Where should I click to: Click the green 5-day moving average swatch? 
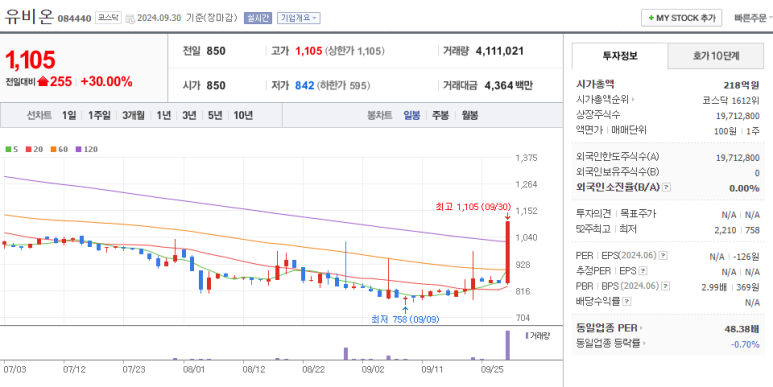(8, 149)
